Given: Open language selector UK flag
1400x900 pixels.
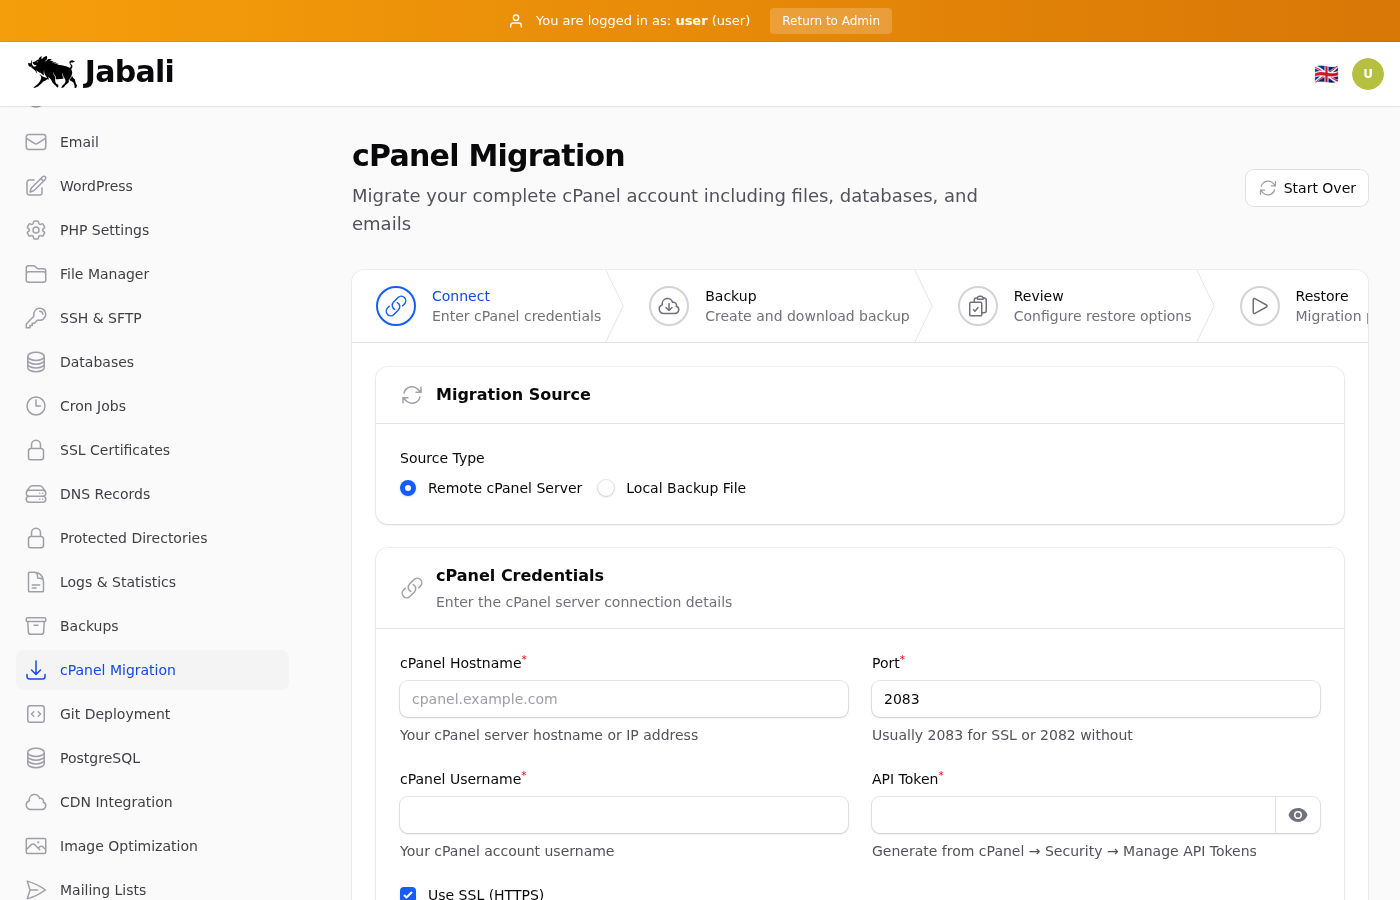Looking at the screenshot, I should (1326, 74).
